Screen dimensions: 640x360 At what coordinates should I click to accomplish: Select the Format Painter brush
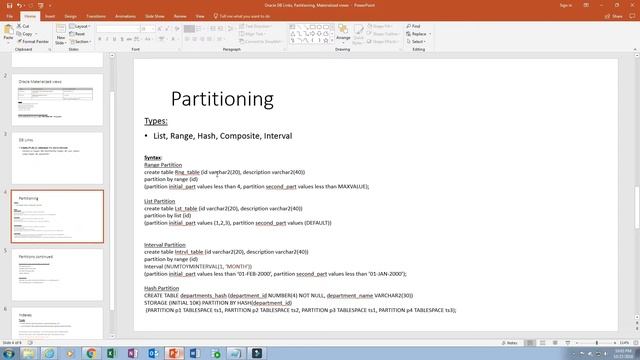33,42
